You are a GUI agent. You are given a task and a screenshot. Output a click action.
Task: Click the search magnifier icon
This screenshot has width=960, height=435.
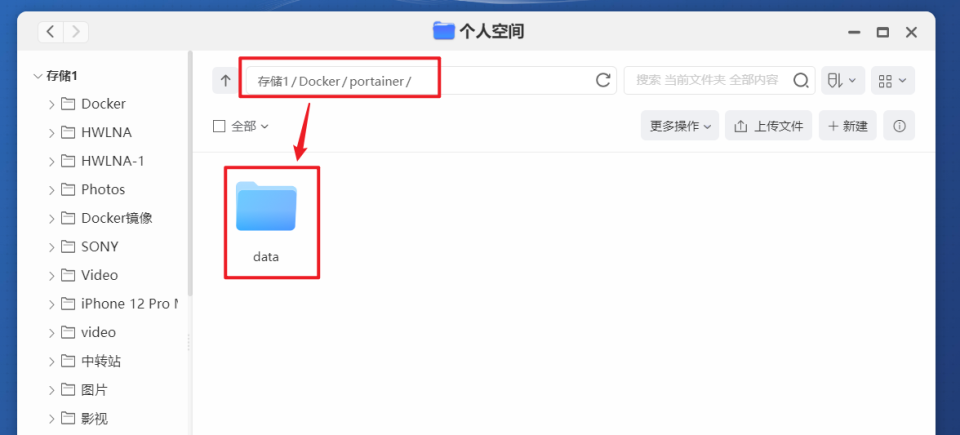tap(801, 80)
